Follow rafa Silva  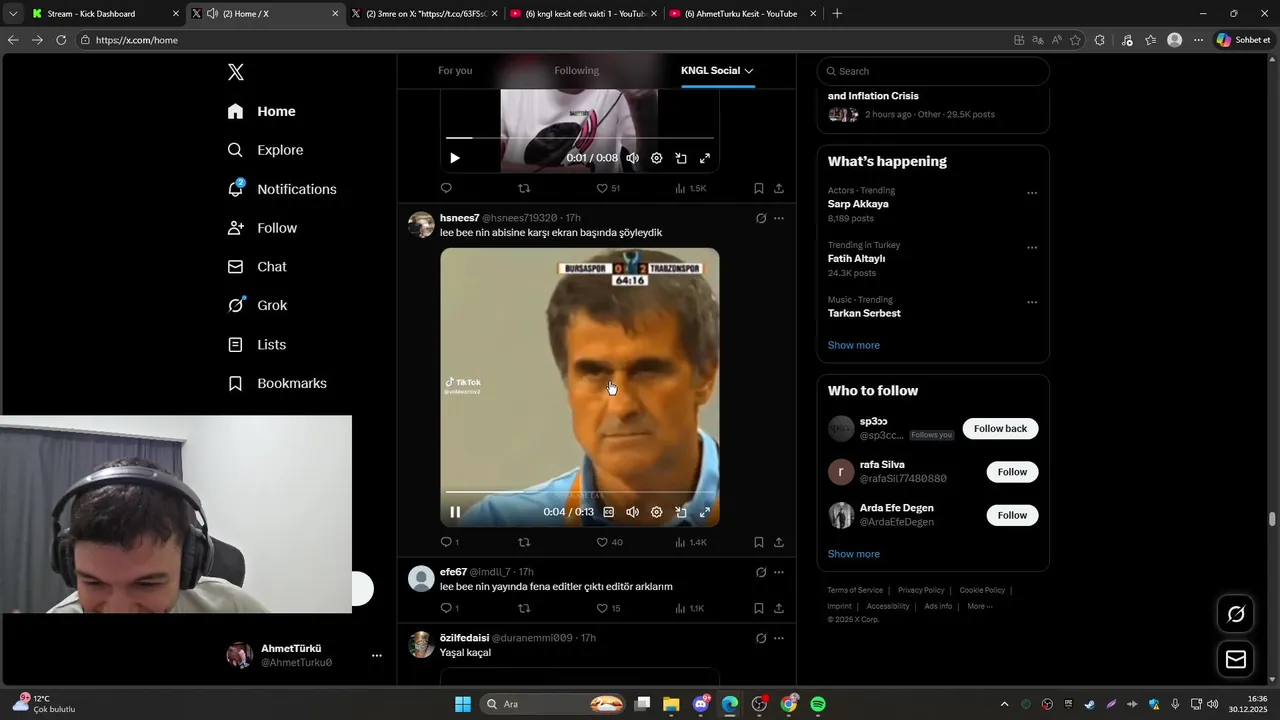point(1012,472)
